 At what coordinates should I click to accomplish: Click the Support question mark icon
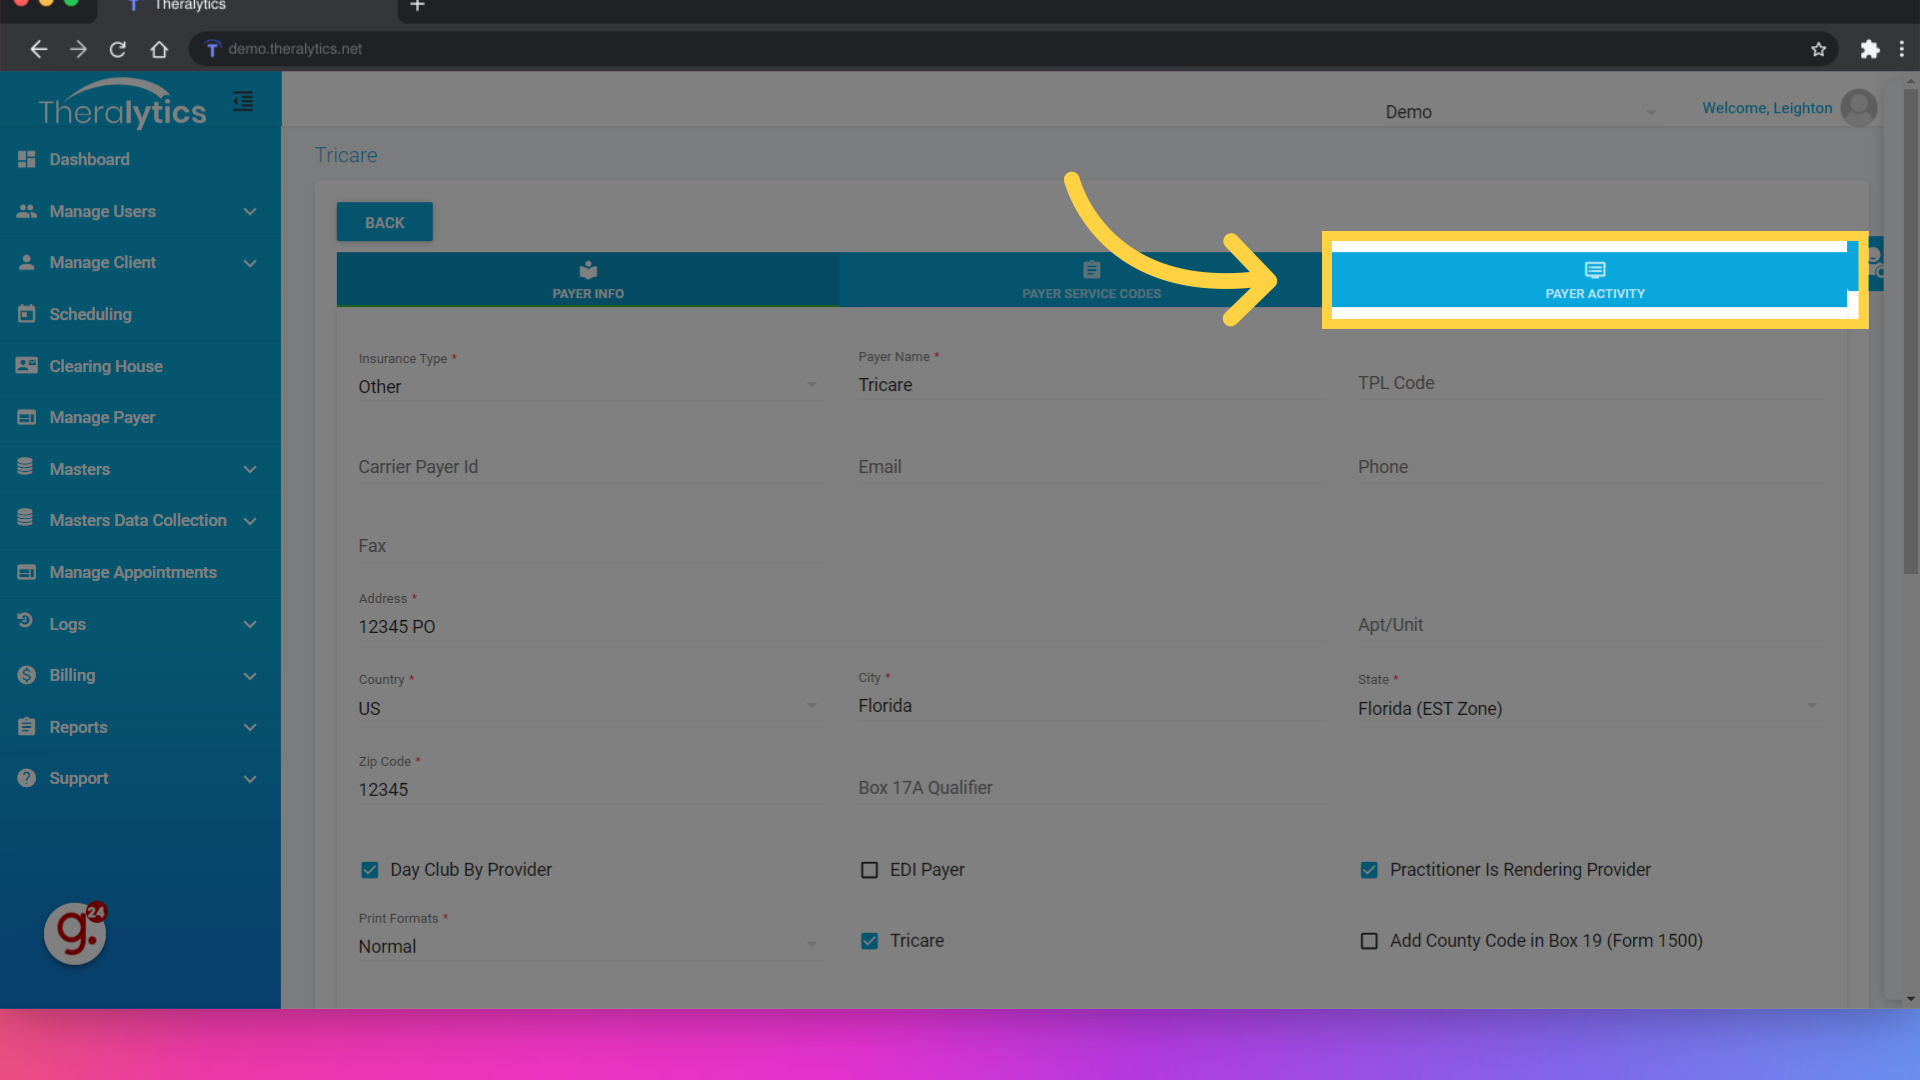(x=27, y=778)
